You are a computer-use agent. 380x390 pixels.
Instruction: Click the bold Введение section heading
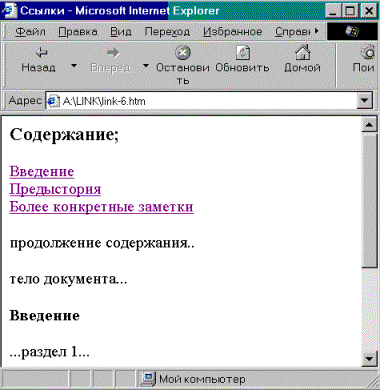[x=45, y=315]
